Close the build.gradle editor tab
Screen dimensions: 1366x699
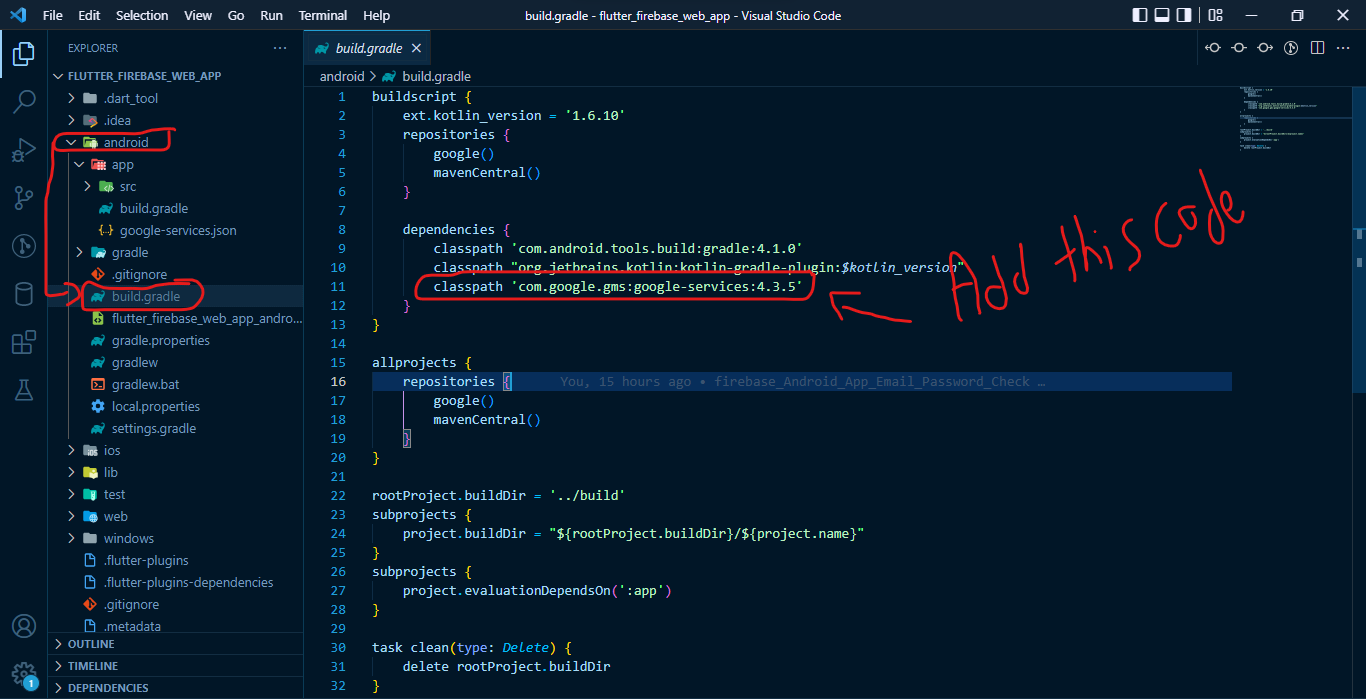416,48
